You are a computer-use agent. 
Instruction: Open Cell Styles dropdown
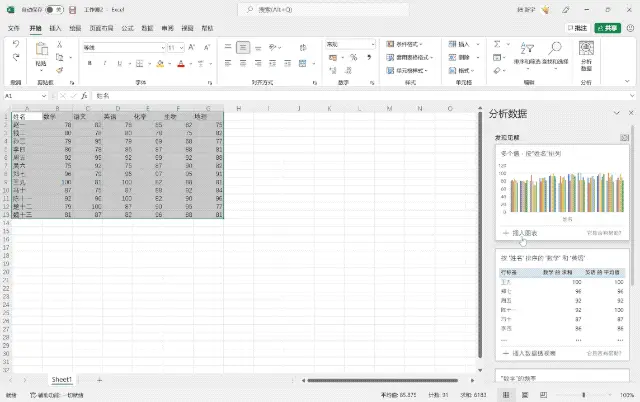(x=407, y=71)
